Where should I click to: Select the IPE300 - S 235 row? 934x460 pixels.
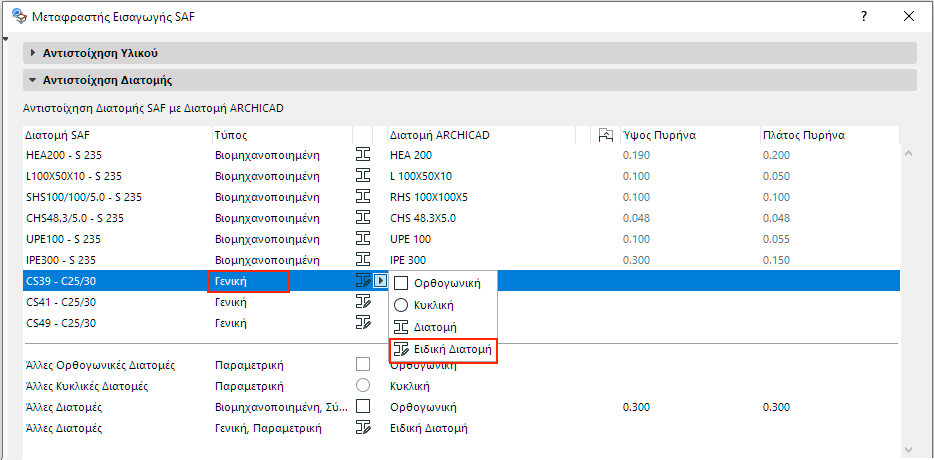(461, 260)
